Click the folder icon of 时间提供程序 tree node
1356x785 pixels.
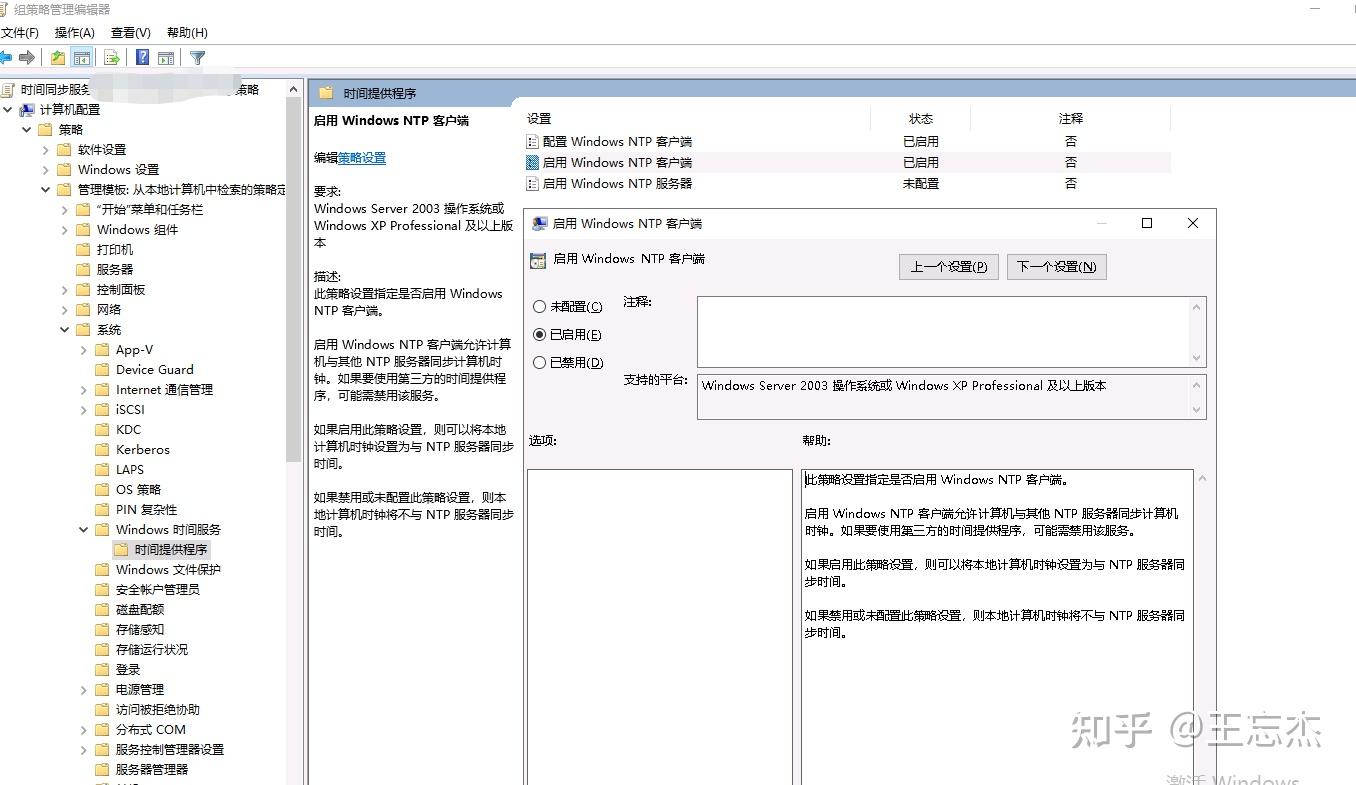pos(121,550)
